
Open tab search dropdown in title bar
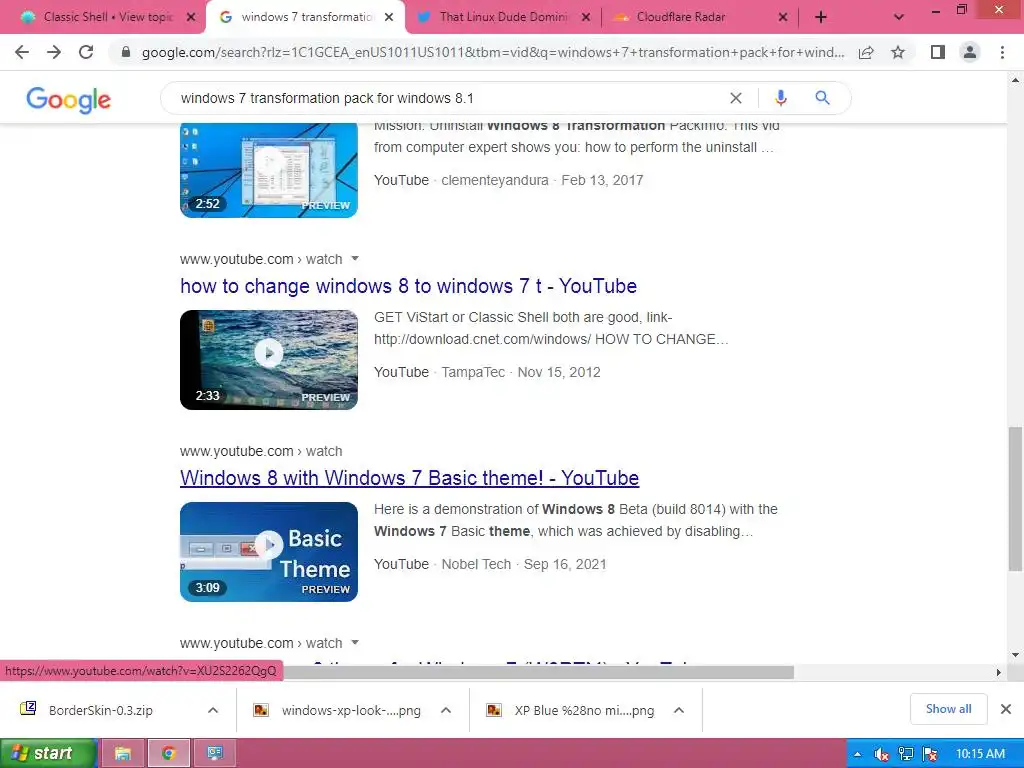pyautogui.click(x=899, y=18)
